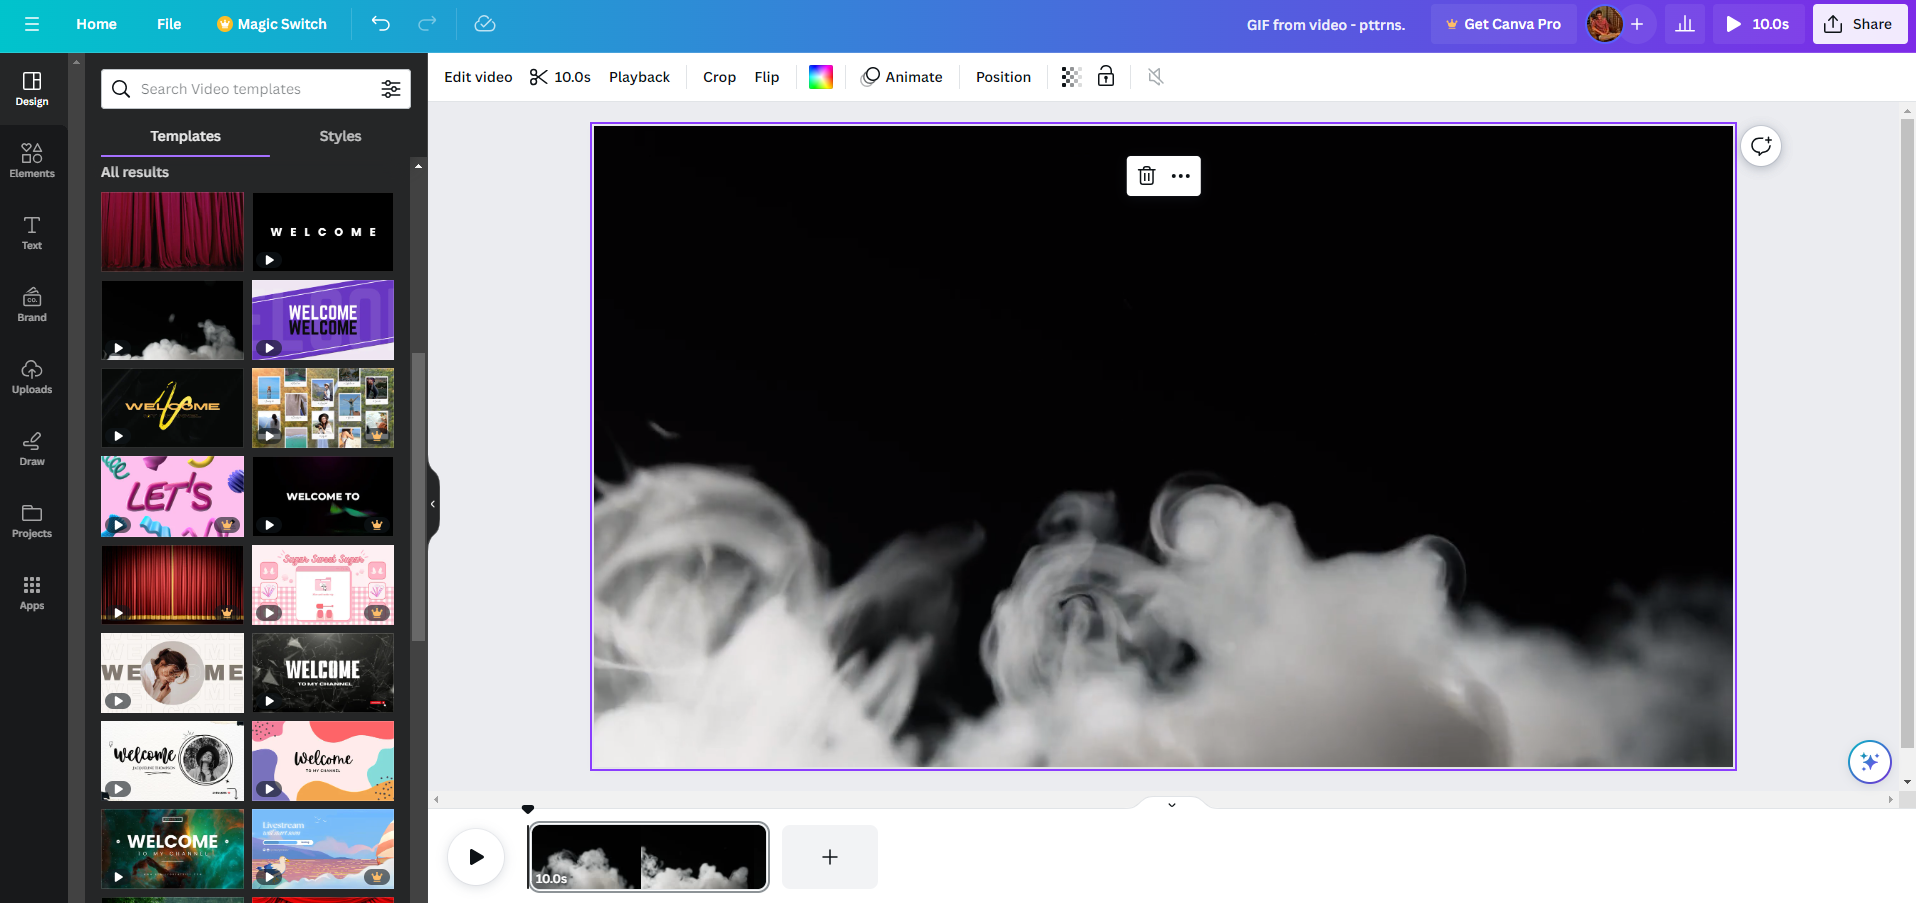The height and width of the screenshot is (903, 1916).
Task: Check the cloud save status icon
Action: point(485,24)
